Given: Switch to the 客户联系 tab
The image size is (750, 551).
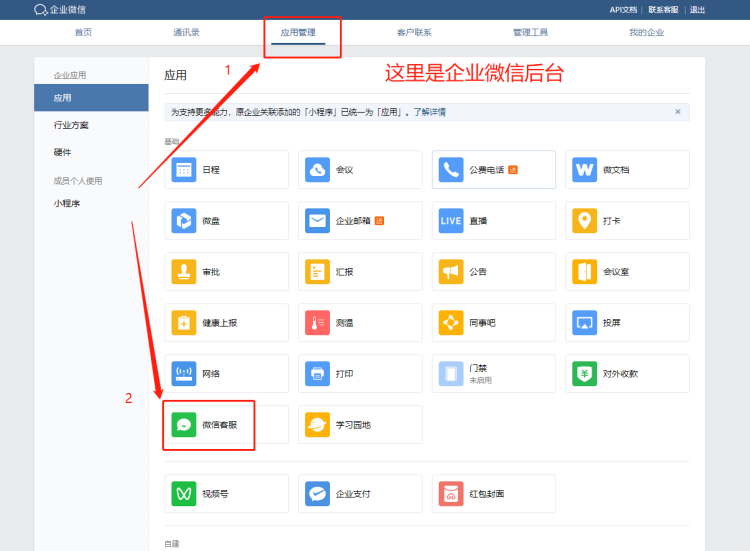Looking at the screenshot, I should point(414,33).
